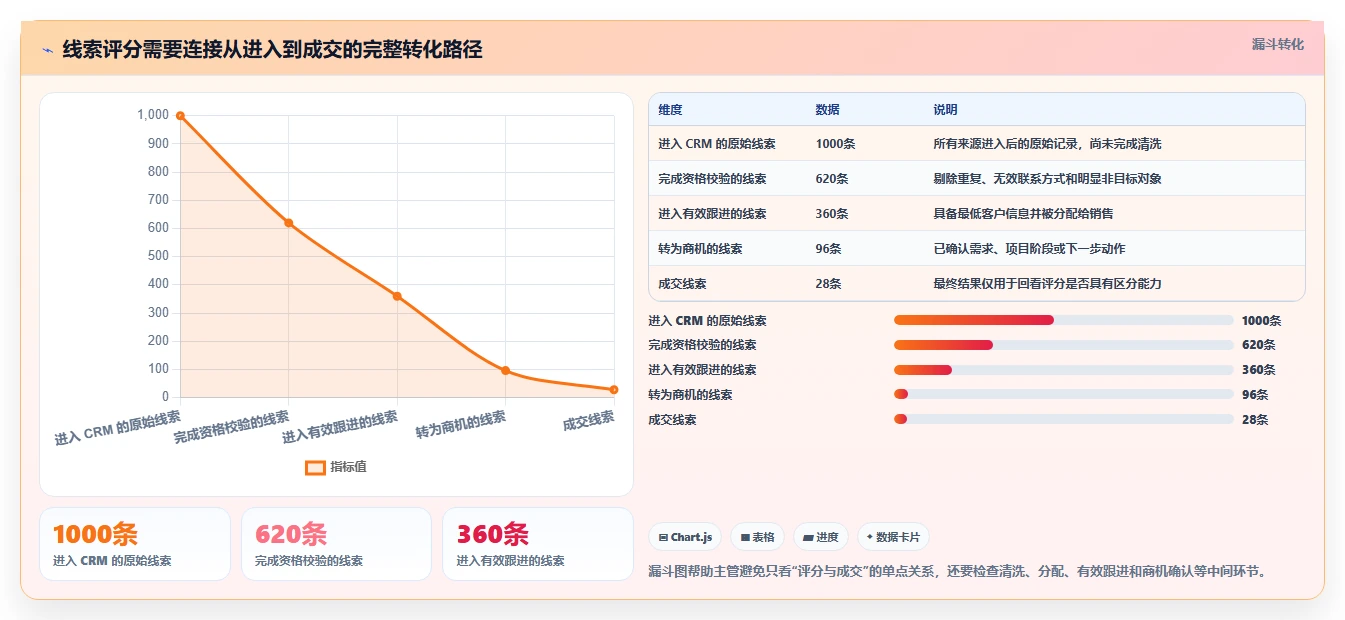Click the 维度 table column header
This screenshot has width=1345, height=620.
pyautogui.click(x=670, y=110)
